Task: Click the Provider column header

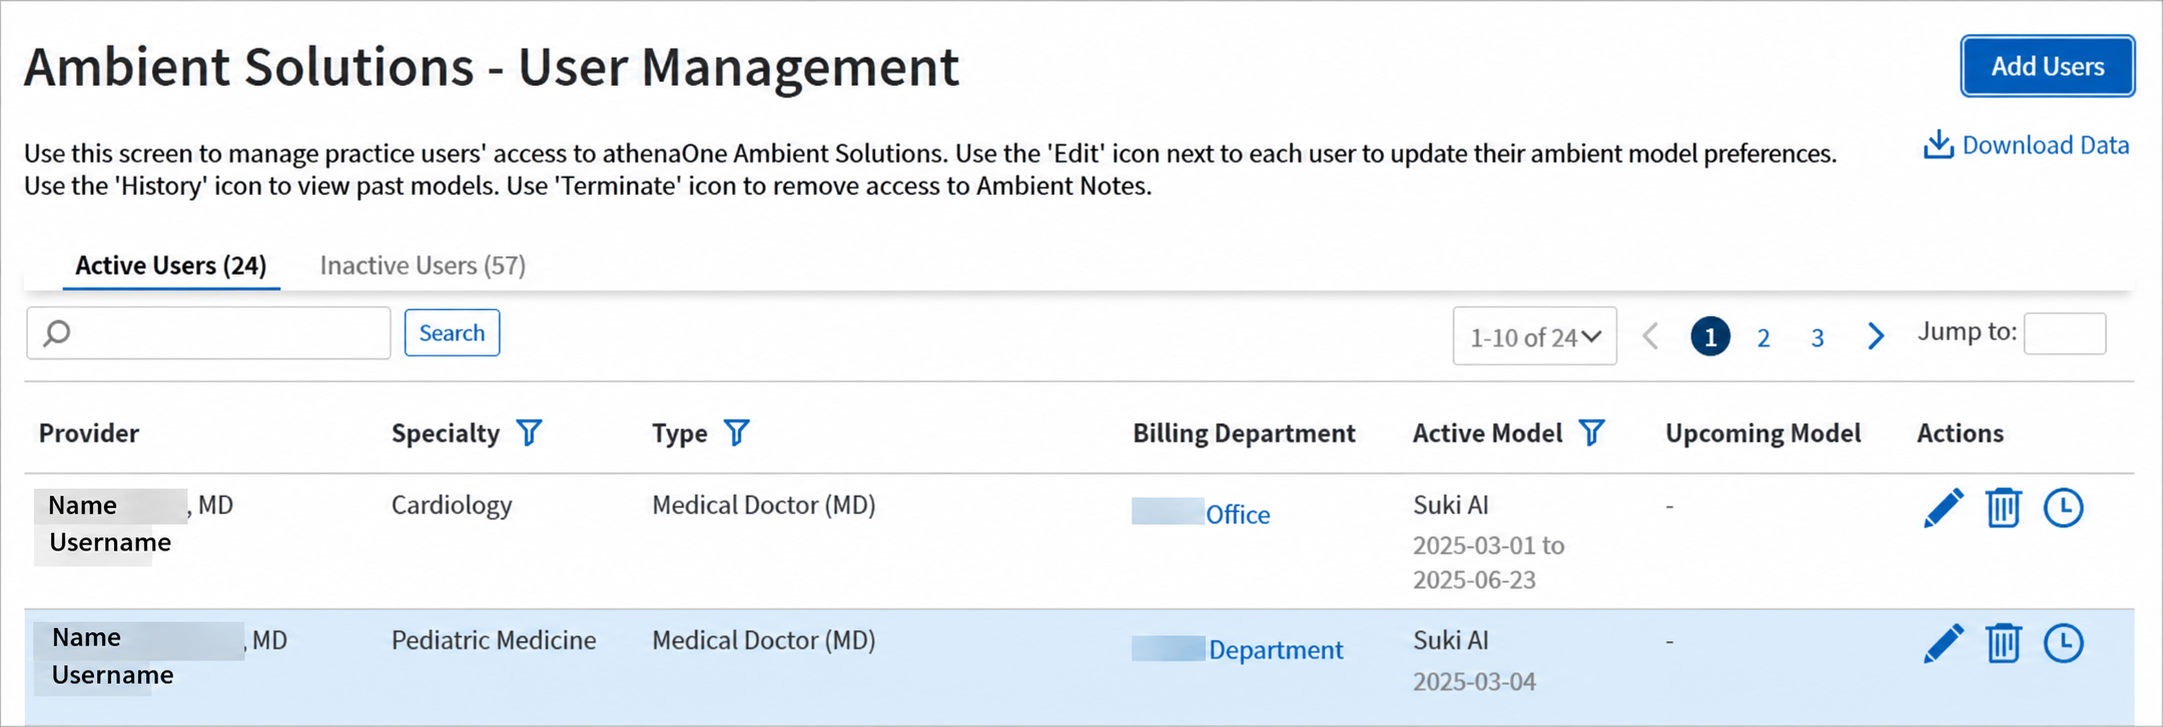Action: (89, 433)
